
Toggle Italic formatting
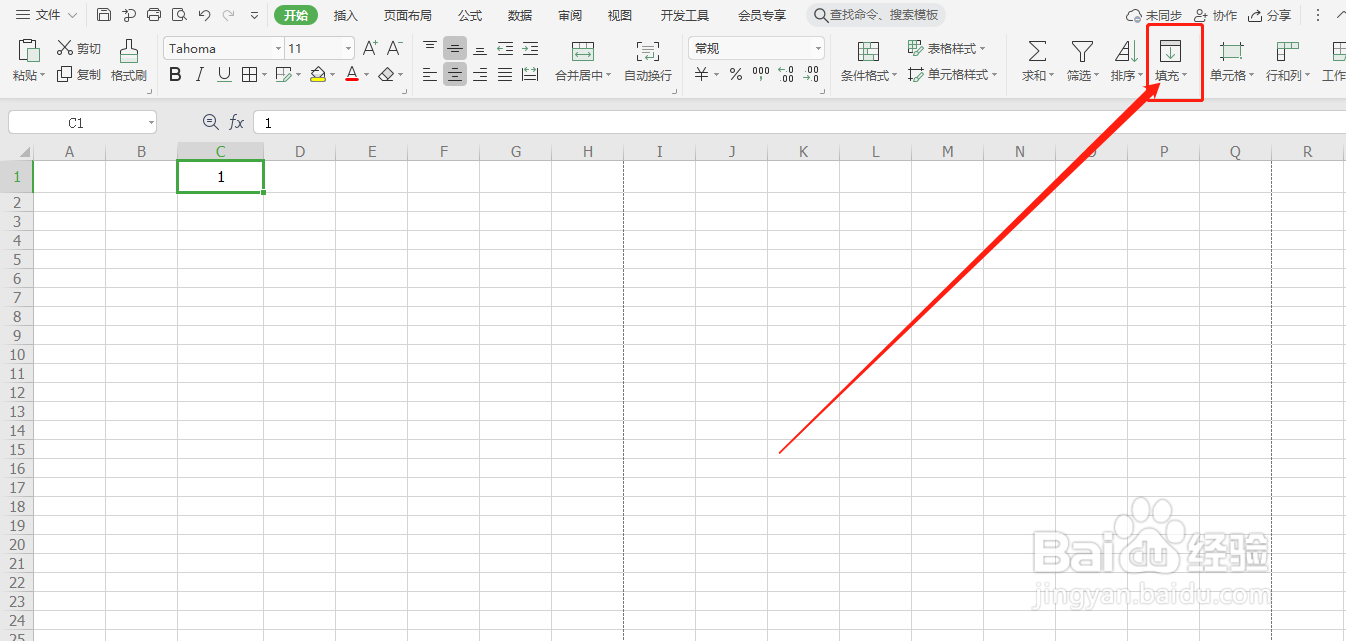[x=200, y=74]
